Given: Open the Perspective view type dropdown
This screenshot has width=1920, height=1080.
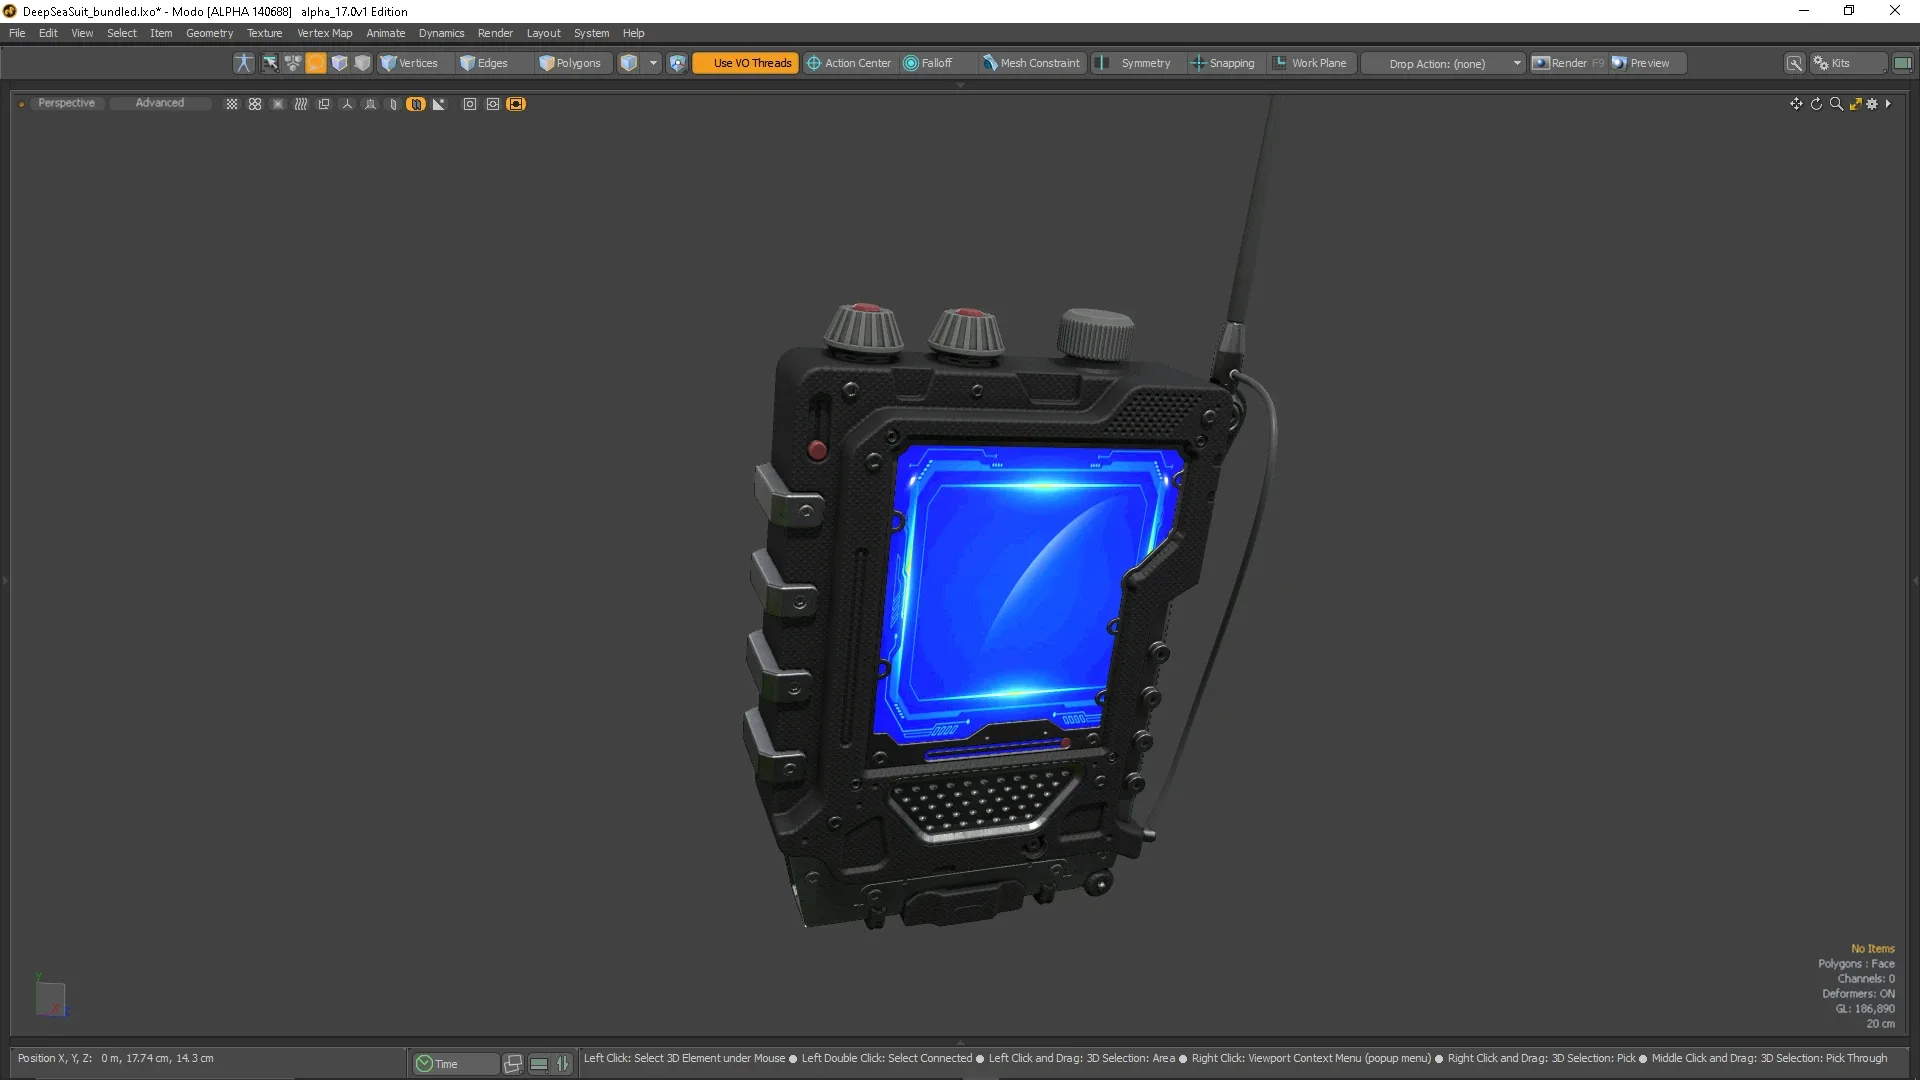Looking at the screenshot, I should click(x=66, y=103).
